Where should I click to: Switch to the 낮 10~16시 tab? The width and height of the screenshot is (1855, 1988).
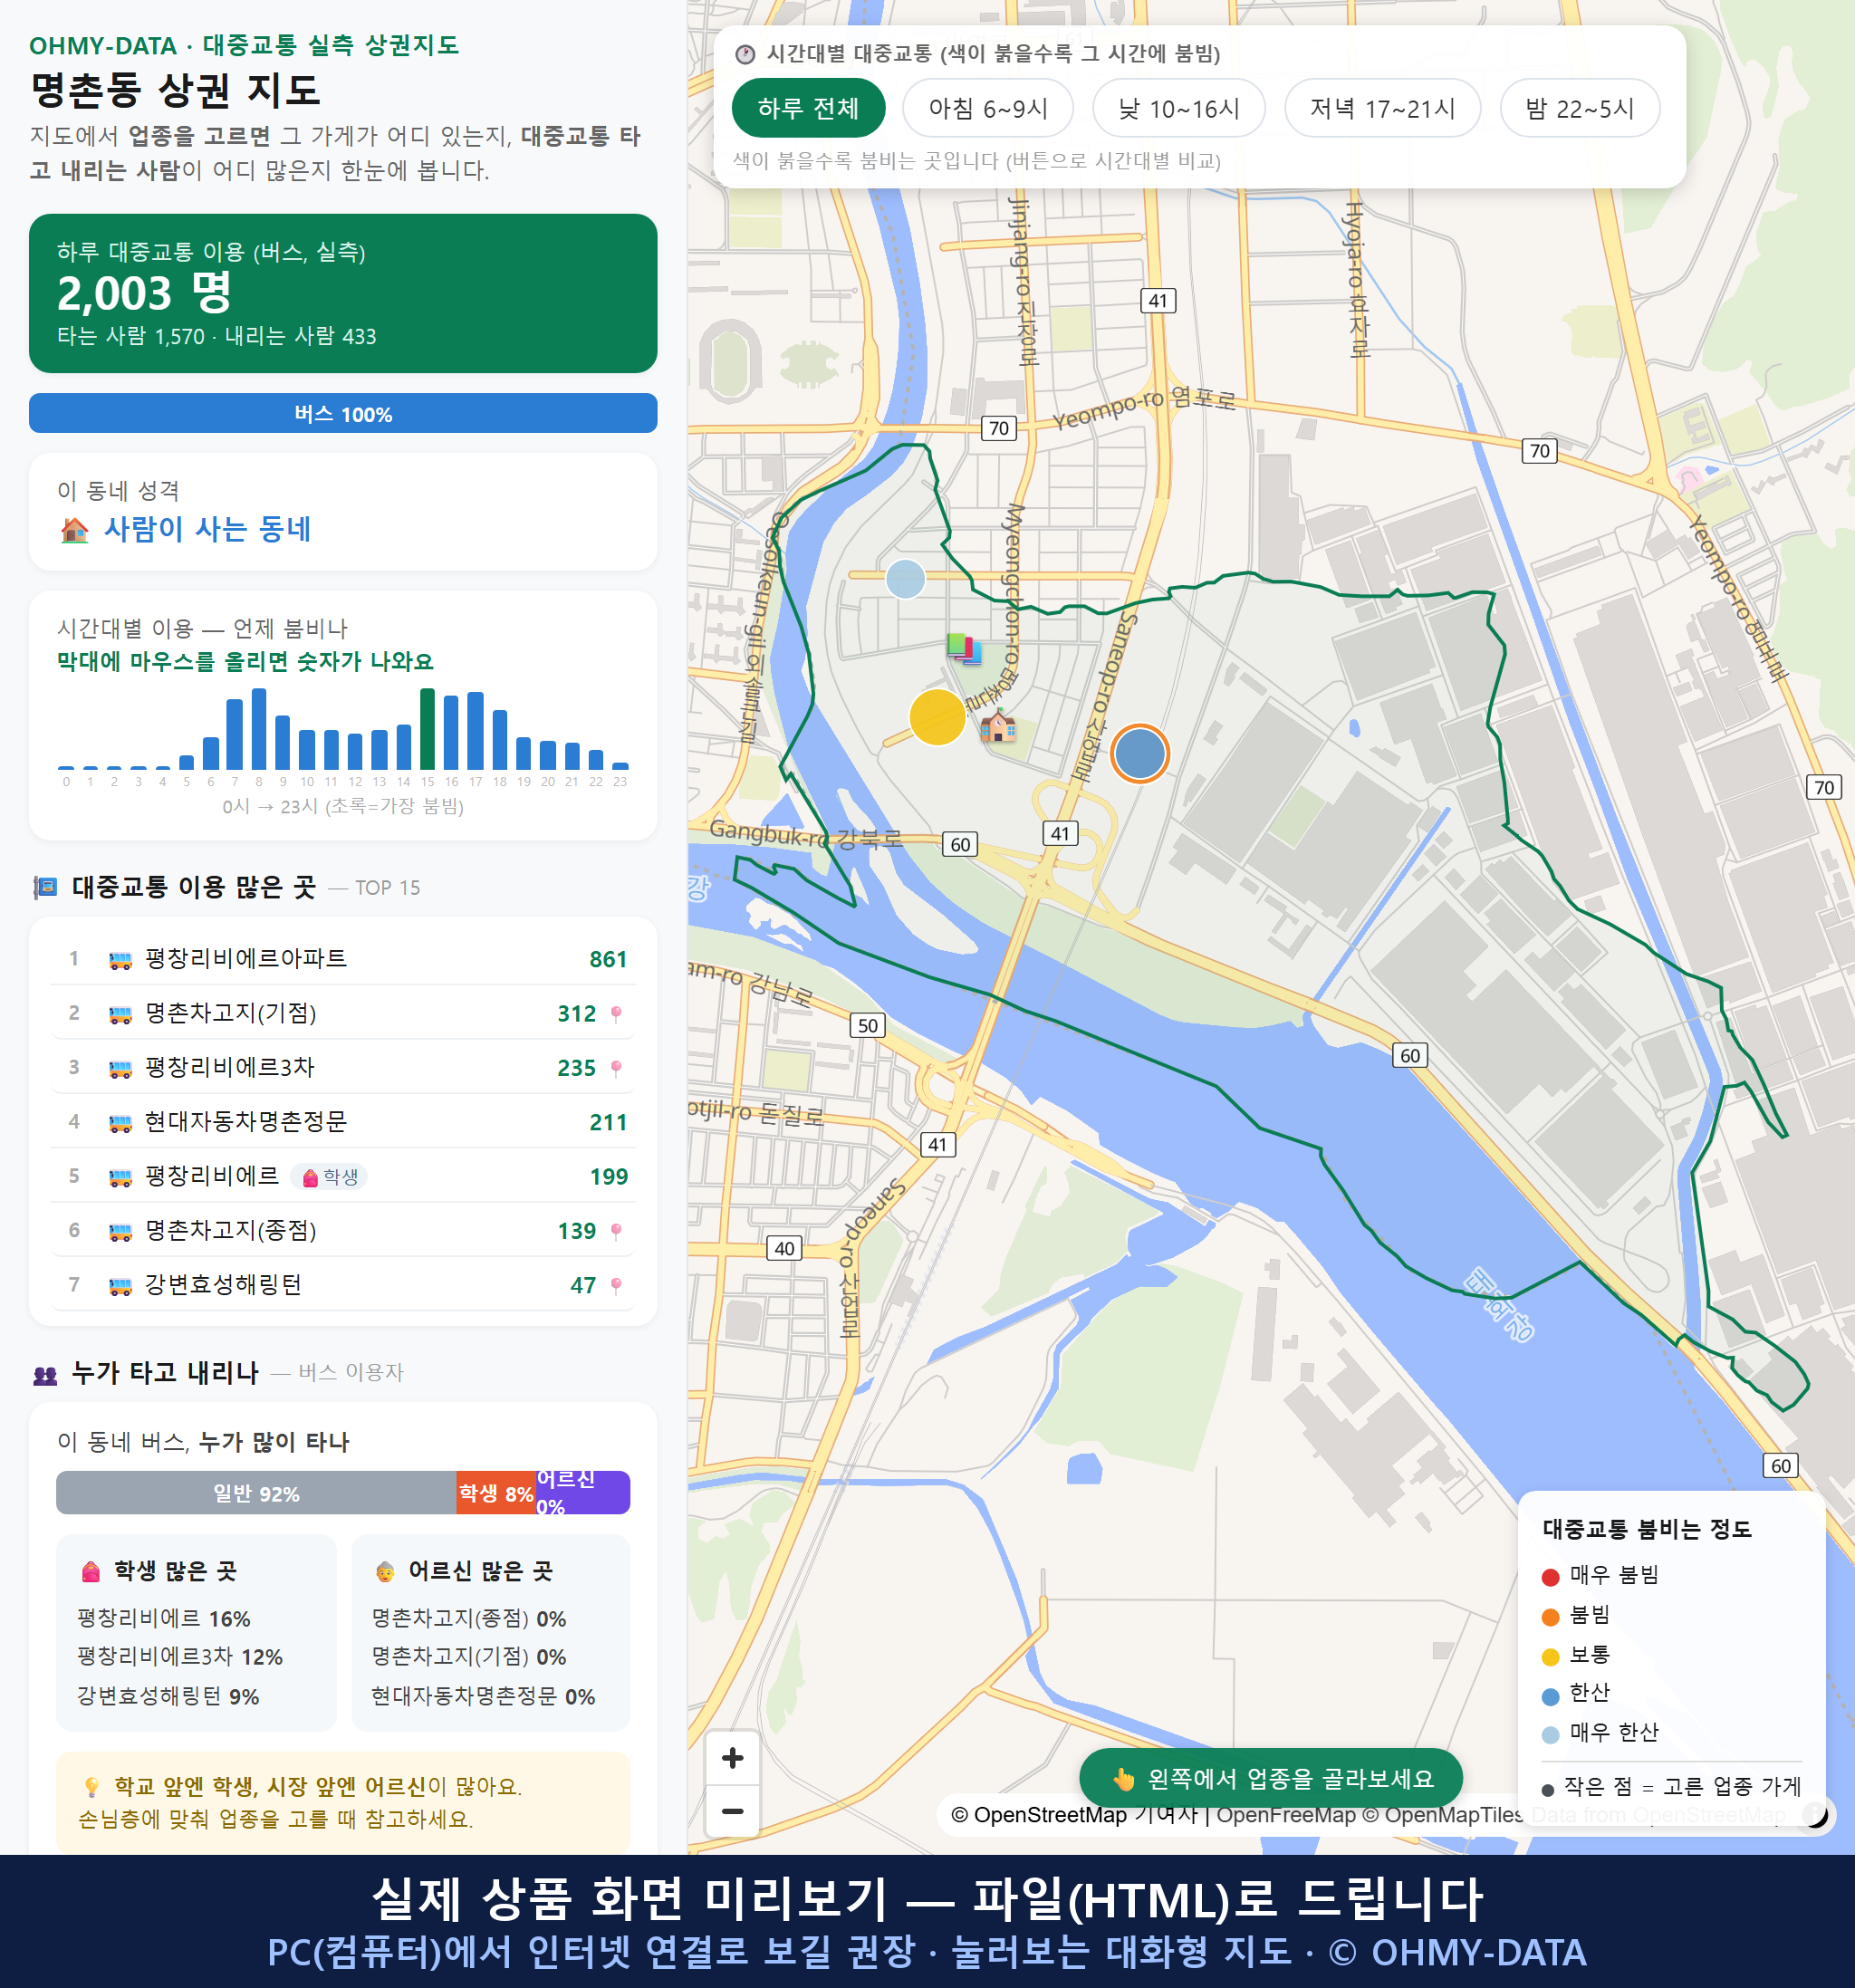click(x=1179, y=108)
